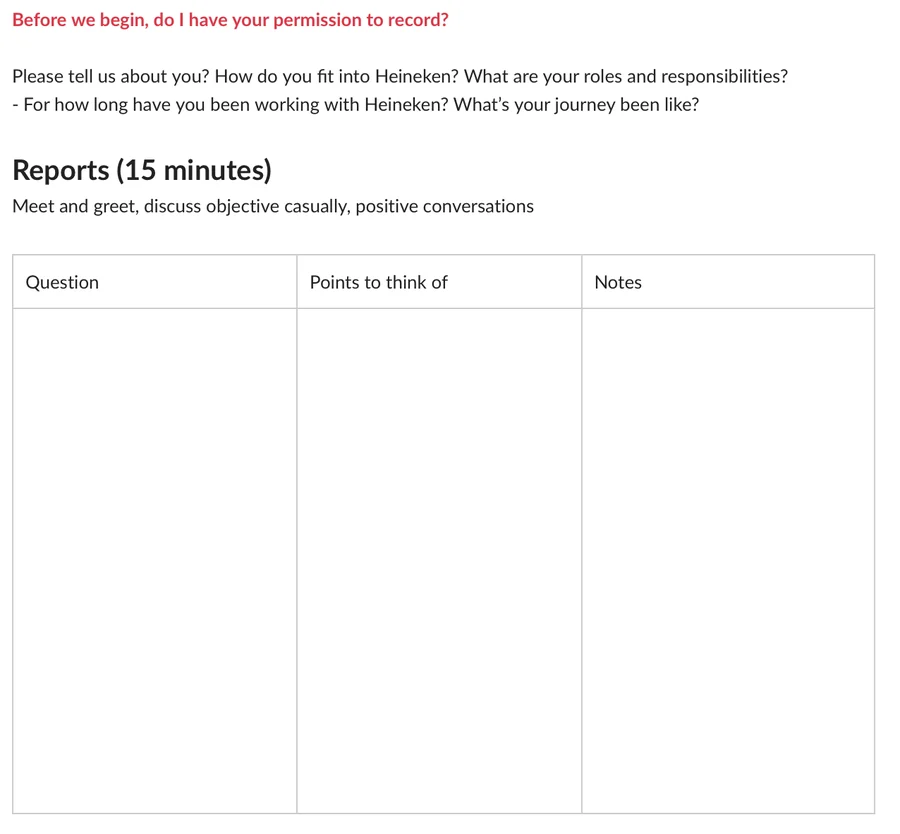Click the 'For how long have you been working' line

point(356,104)
